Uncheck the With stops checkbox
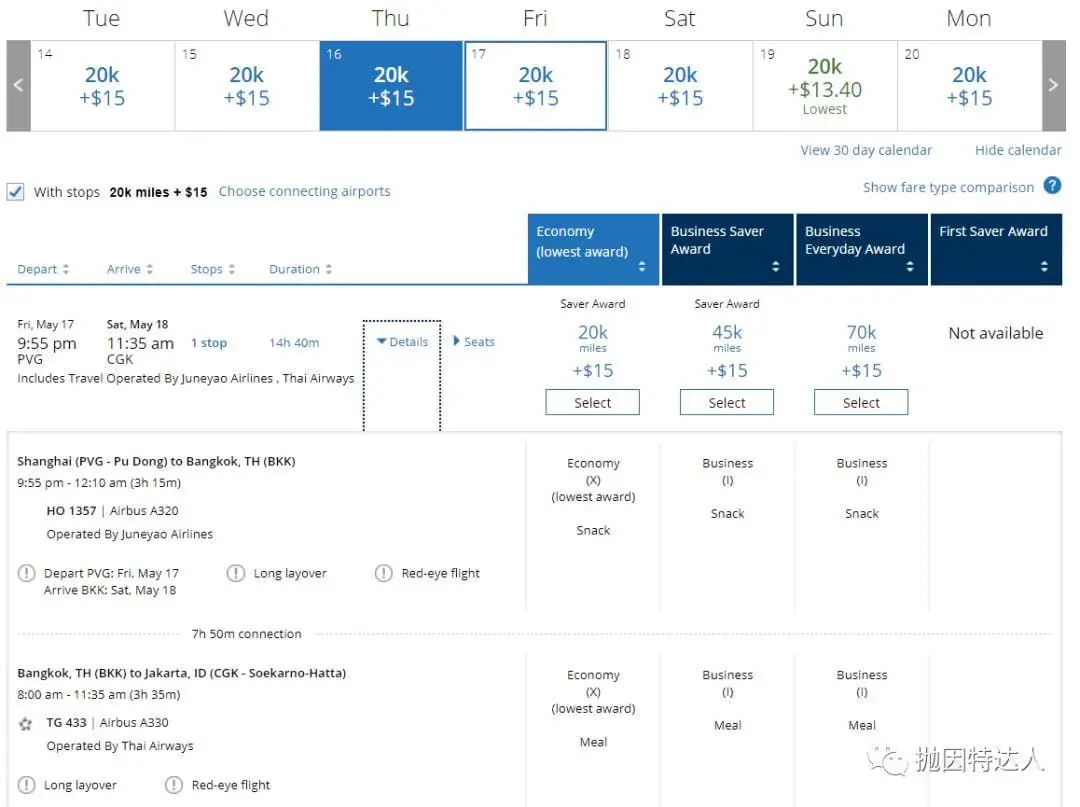The height and width of the screenshot is (807, 1080). point(16,192)
